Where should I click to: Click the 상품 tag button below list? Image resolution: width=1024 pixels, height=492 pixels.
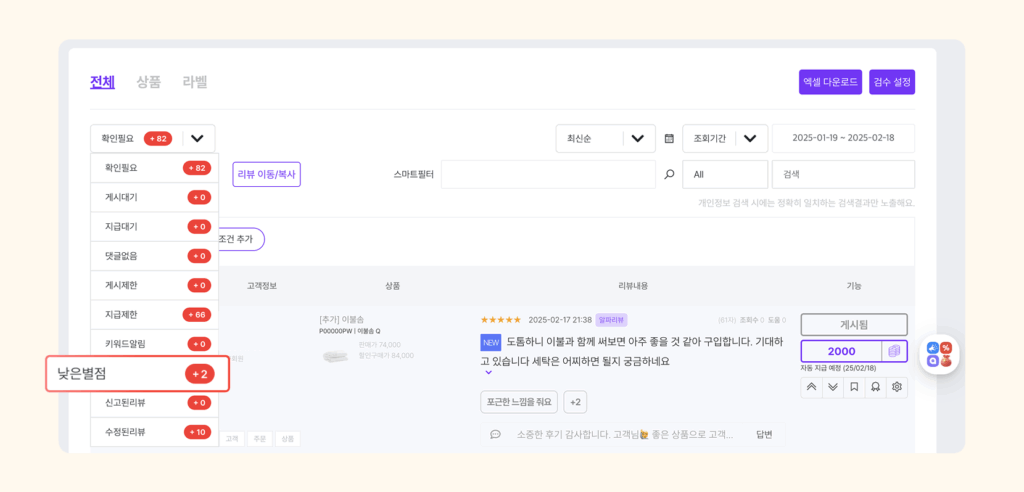coord(288,439)
